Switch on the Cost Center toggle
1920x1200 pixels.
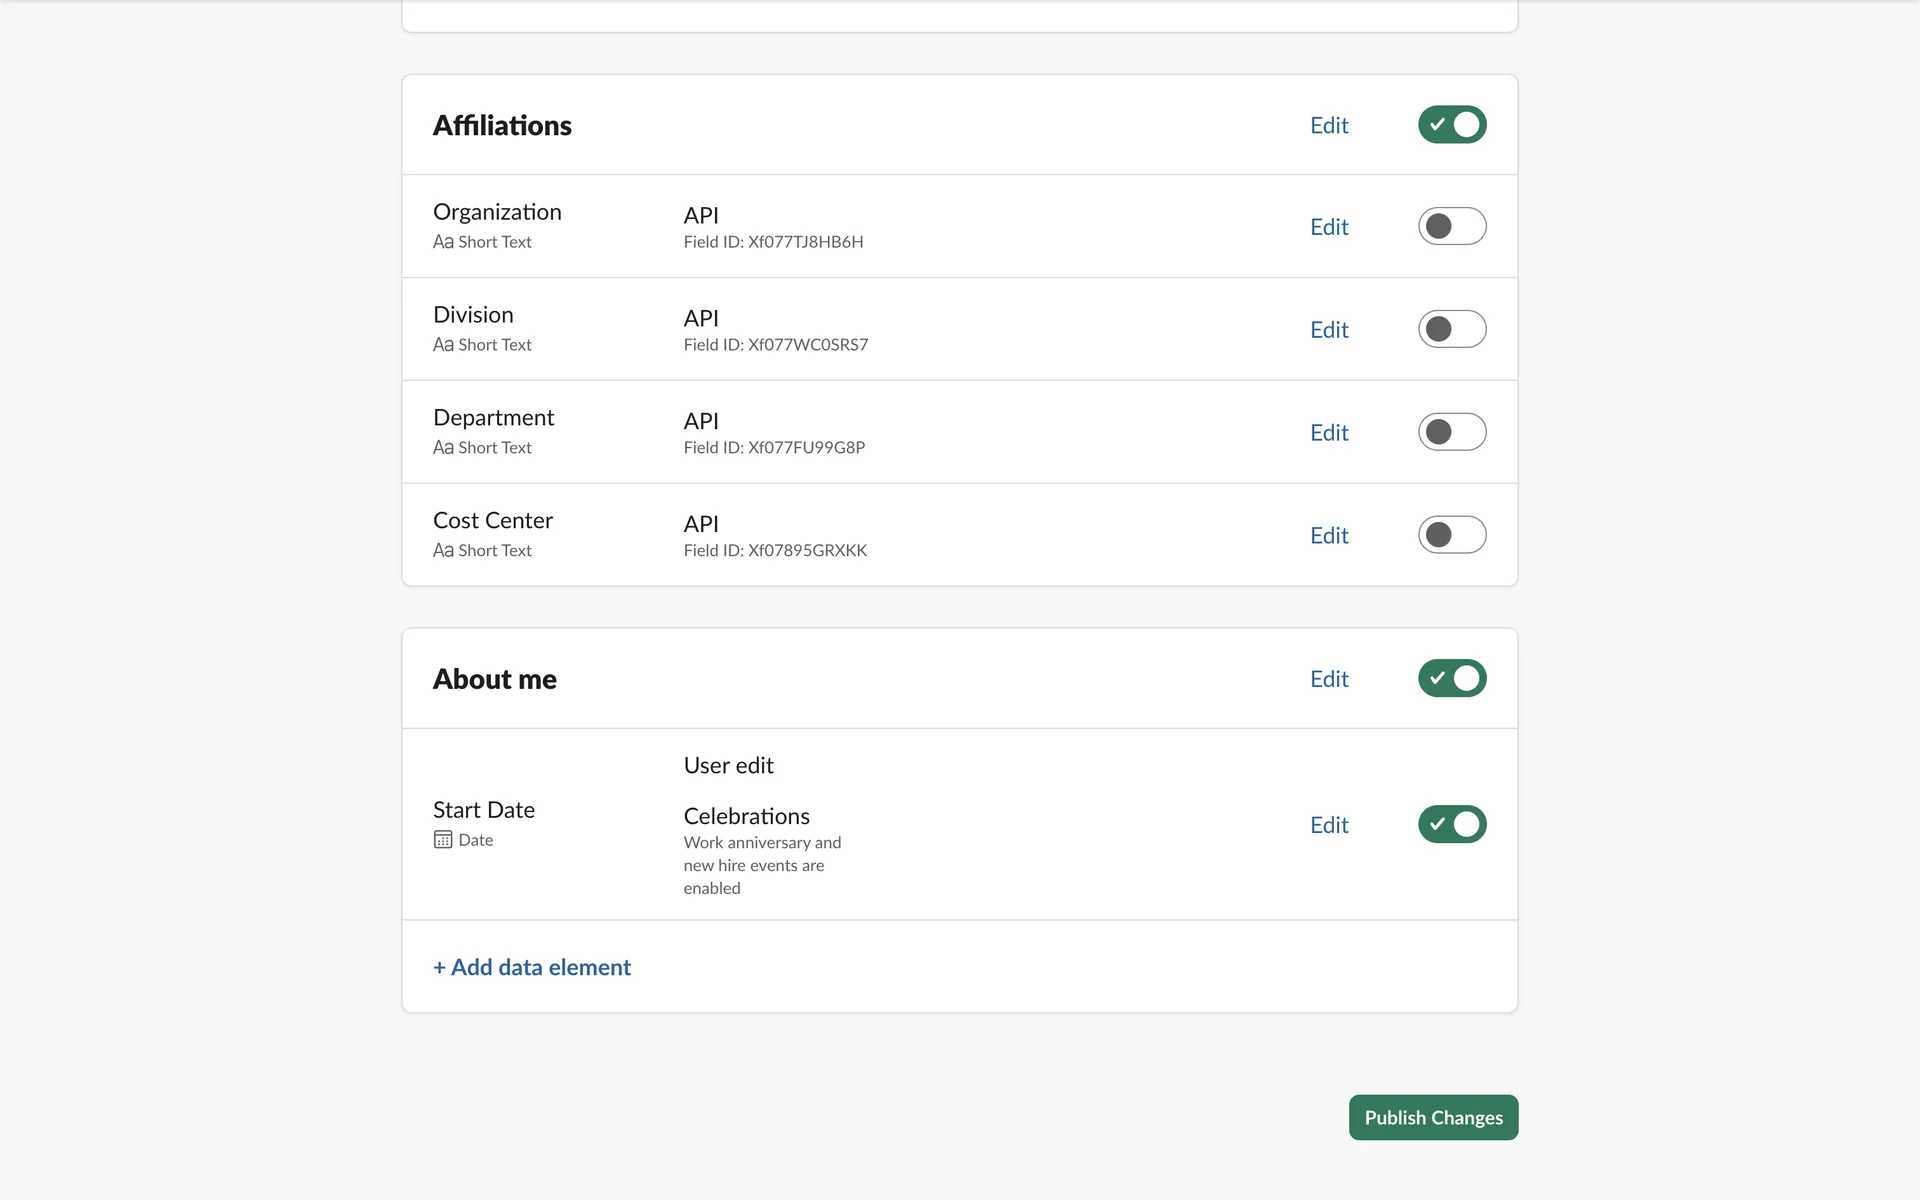tap(1451, 535)
